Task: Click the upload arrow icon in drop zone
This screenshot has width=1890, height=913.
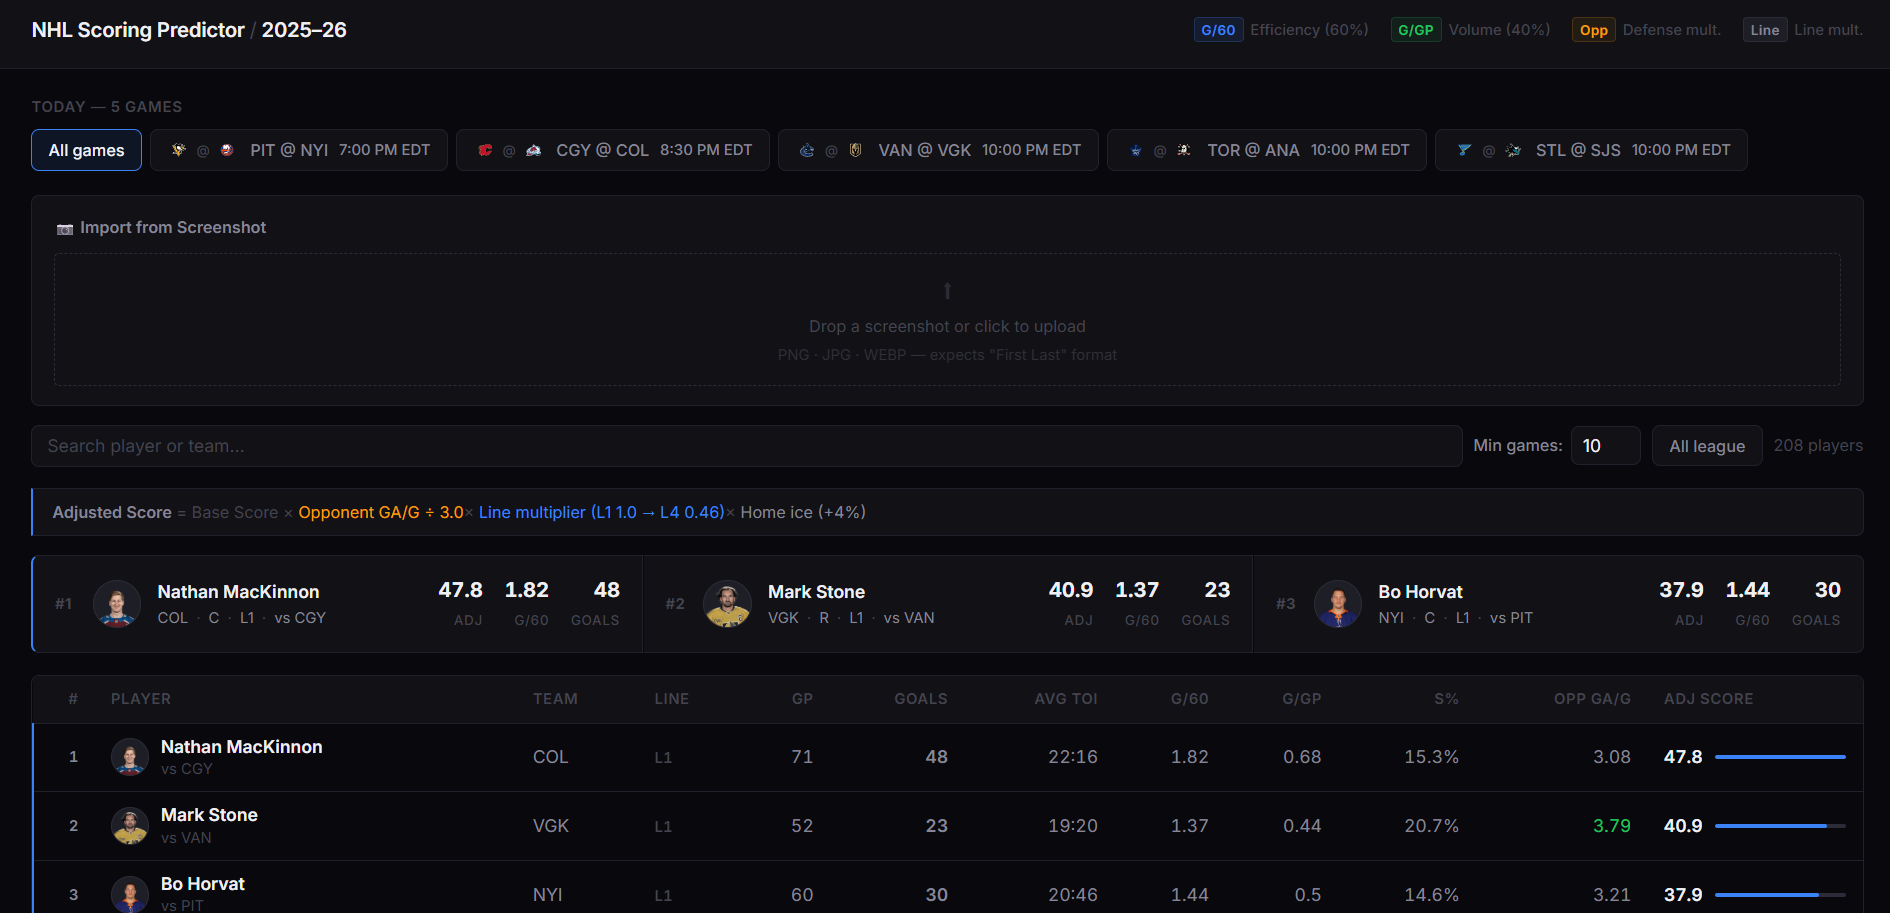Action: pyautogui.click(x=947, y=291)
